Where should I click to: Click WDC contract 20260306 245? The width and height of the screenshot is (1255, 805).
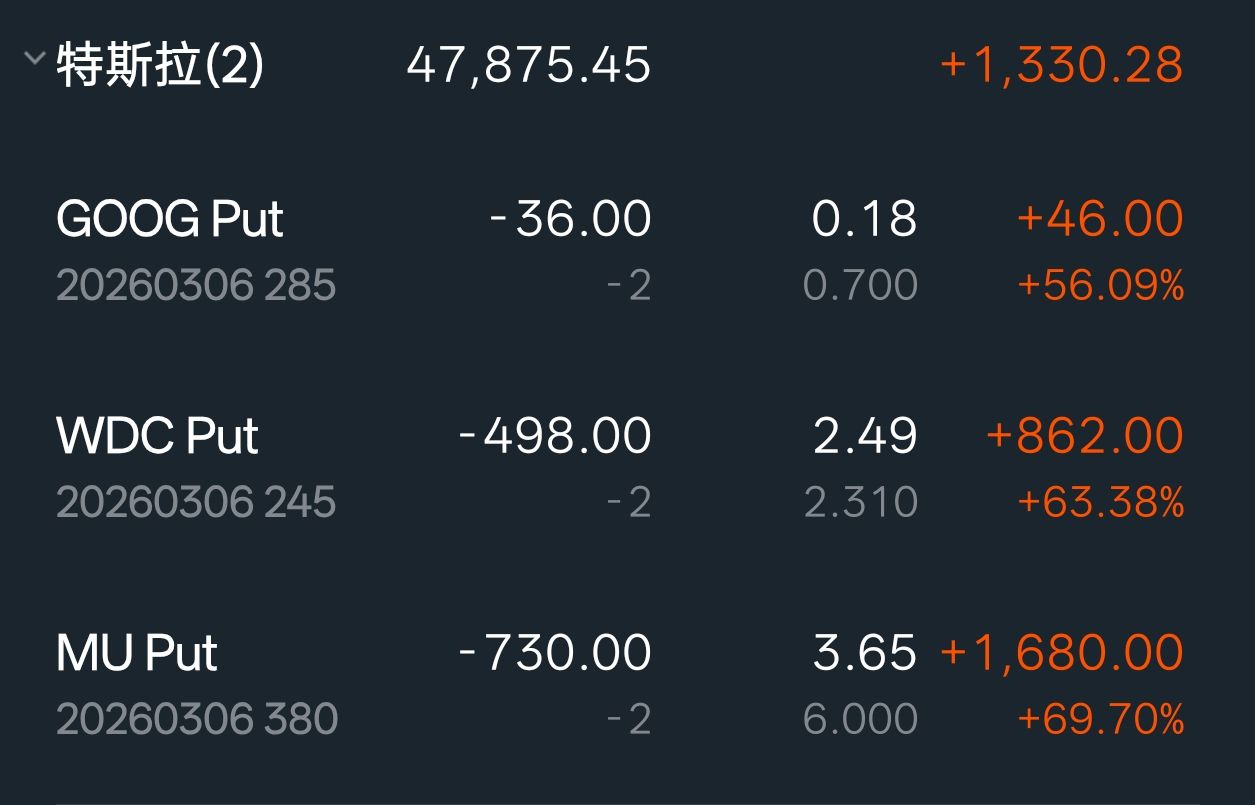tap(196, 502)
